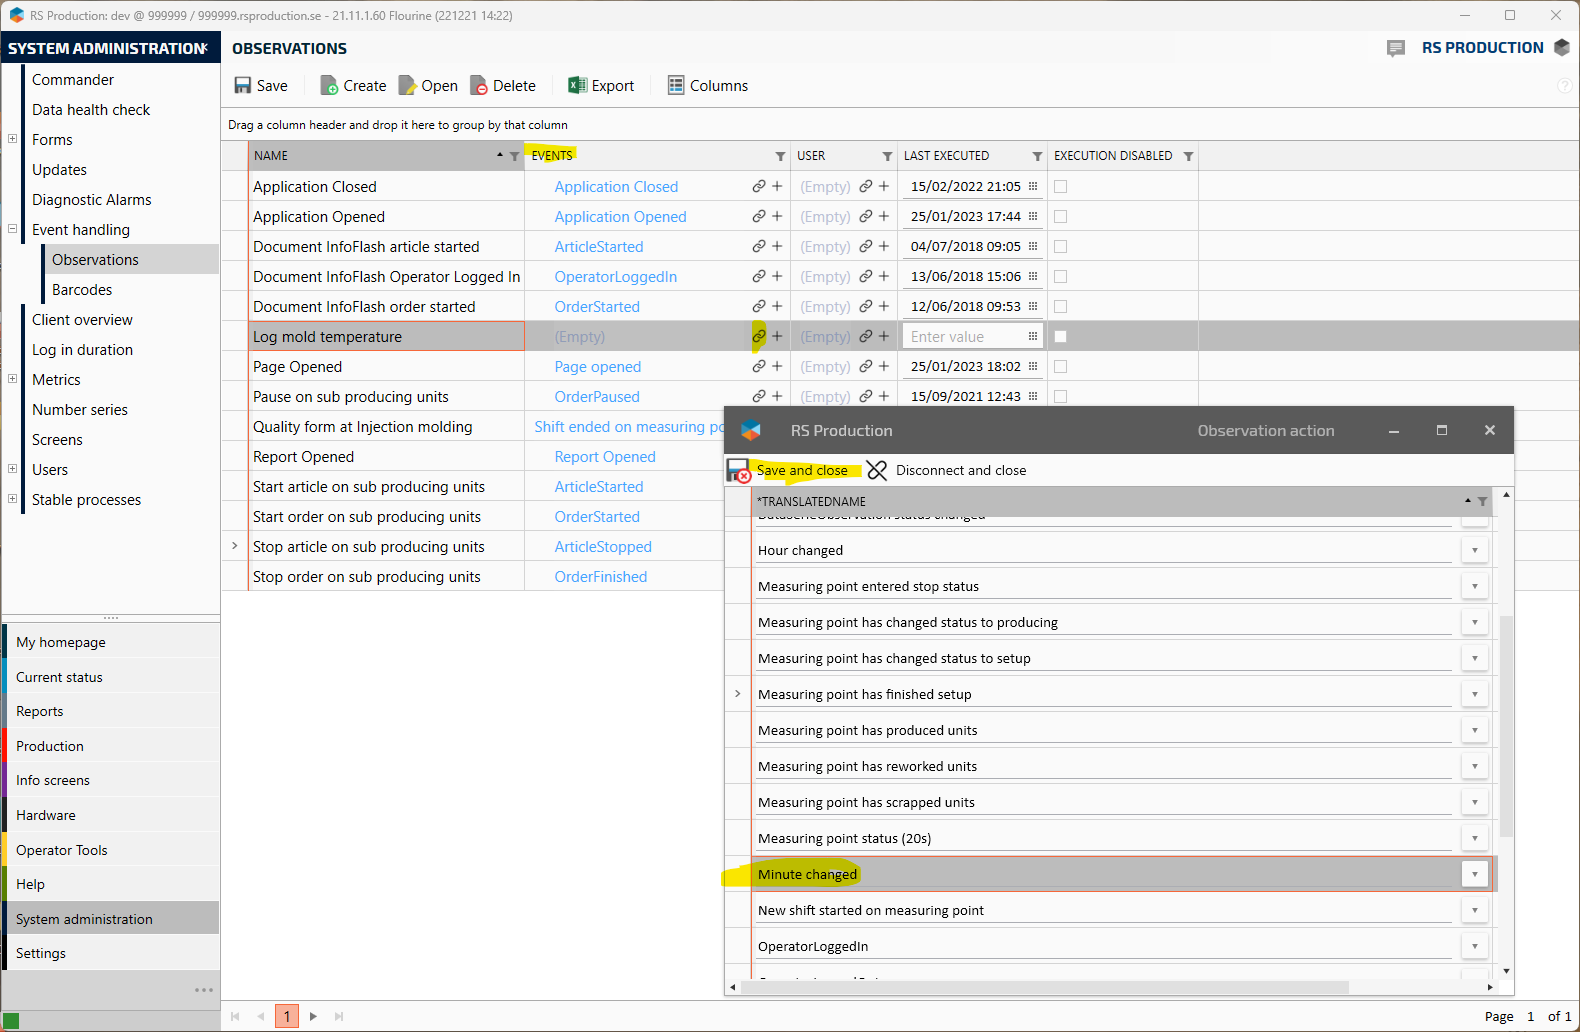Open the Reports navigation section
Viewport: 1580px width, 1032px height.
click(x=40, y=711)
